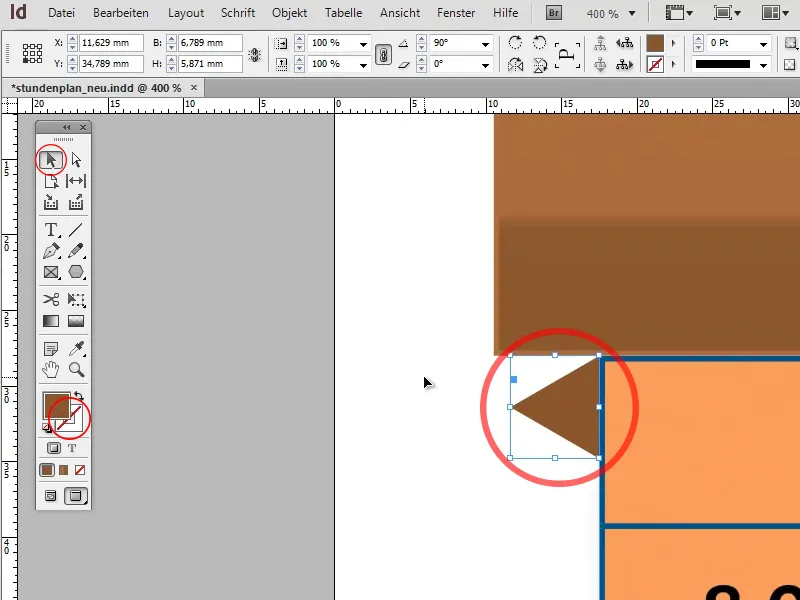Select the Type tool
This screenshot has width=800, height=600.
tap(51, 230)
